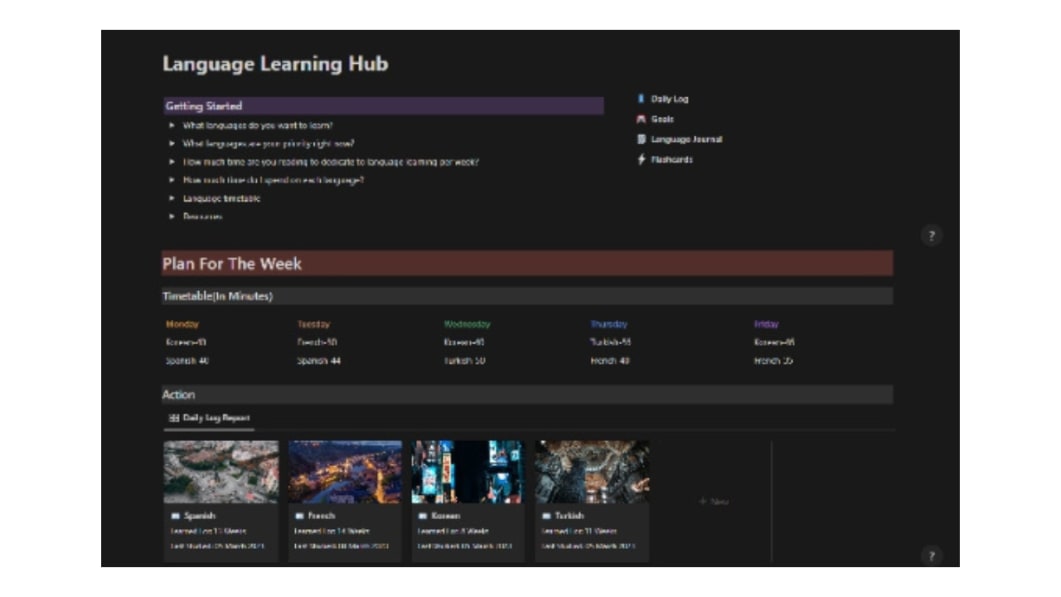
Task: Click the Daily Log calendar icon
Action: 641,97
